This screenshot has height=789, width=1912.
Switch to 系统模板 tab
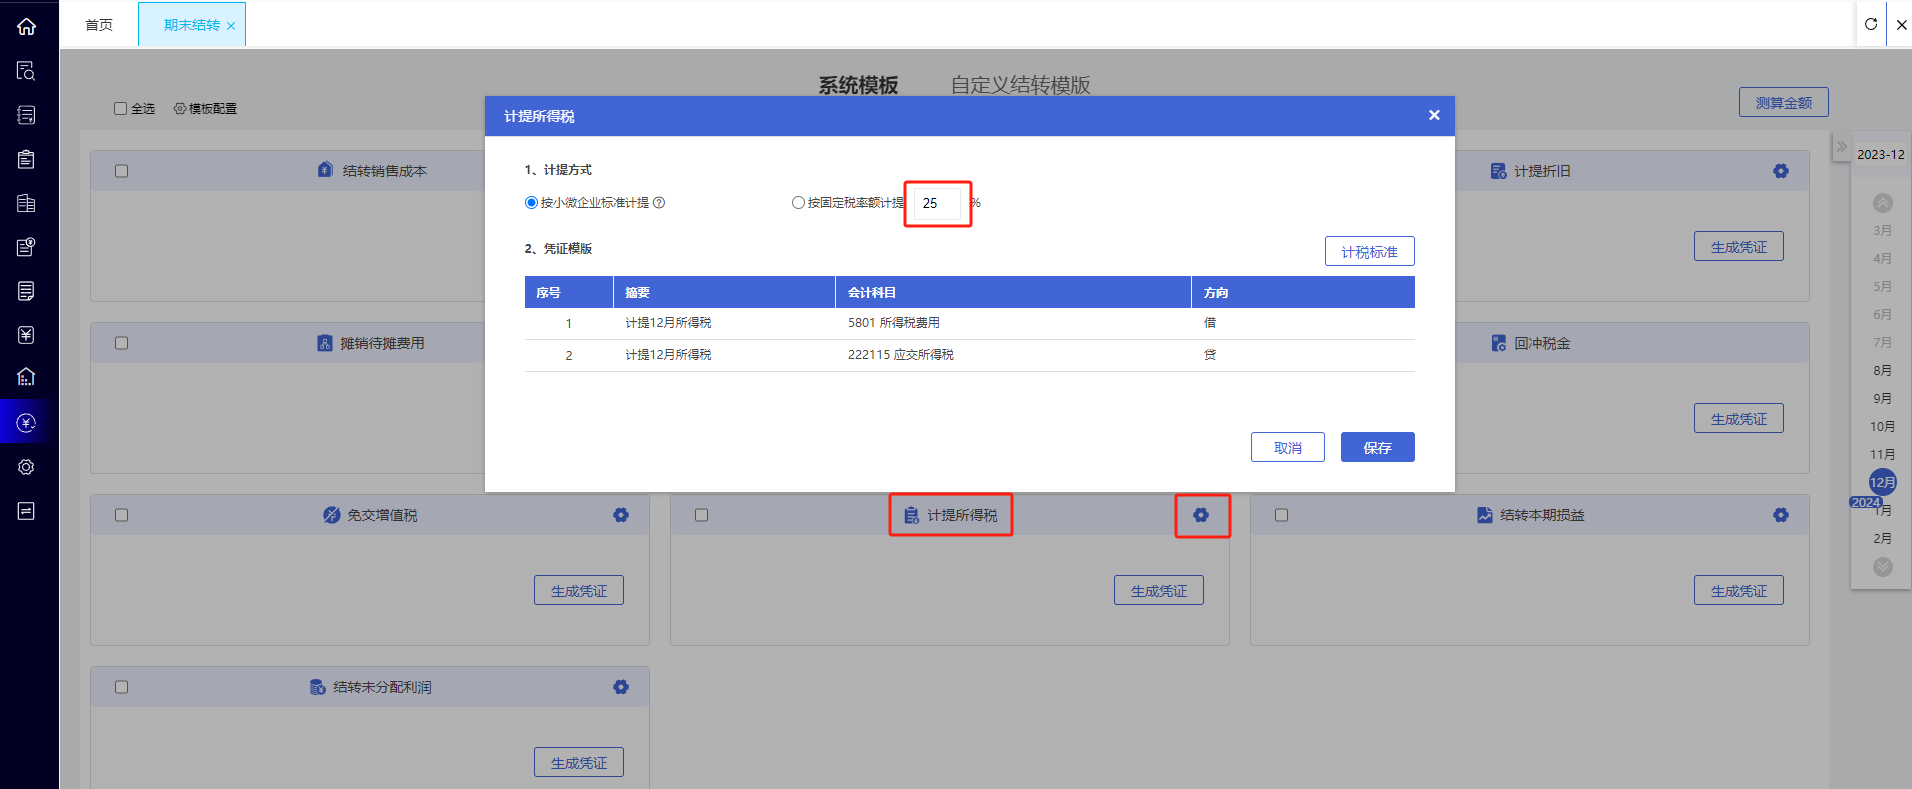(858, 85)
